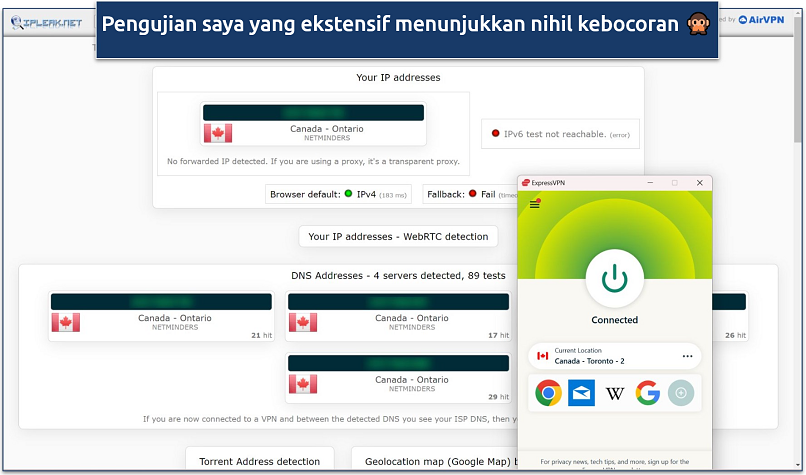Image resolution: width=806 pixels, height=475 pixels.
Task: Launch the Chrome shortcut in ExpressVPN
Action: (547, 393)
